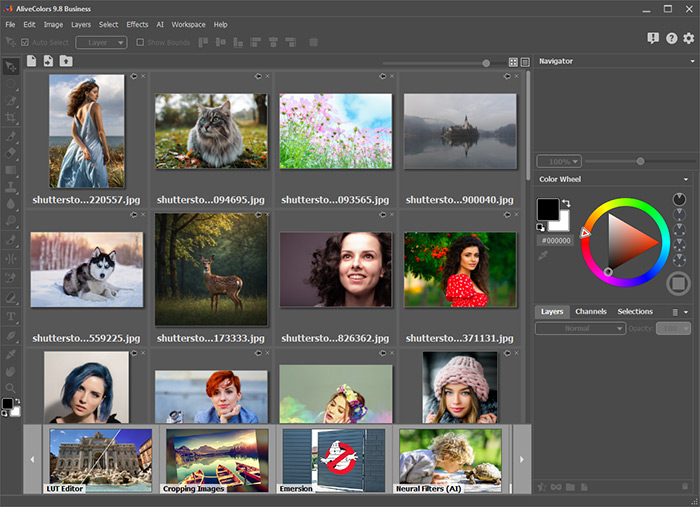Click the delete layer trash icon

685,486
